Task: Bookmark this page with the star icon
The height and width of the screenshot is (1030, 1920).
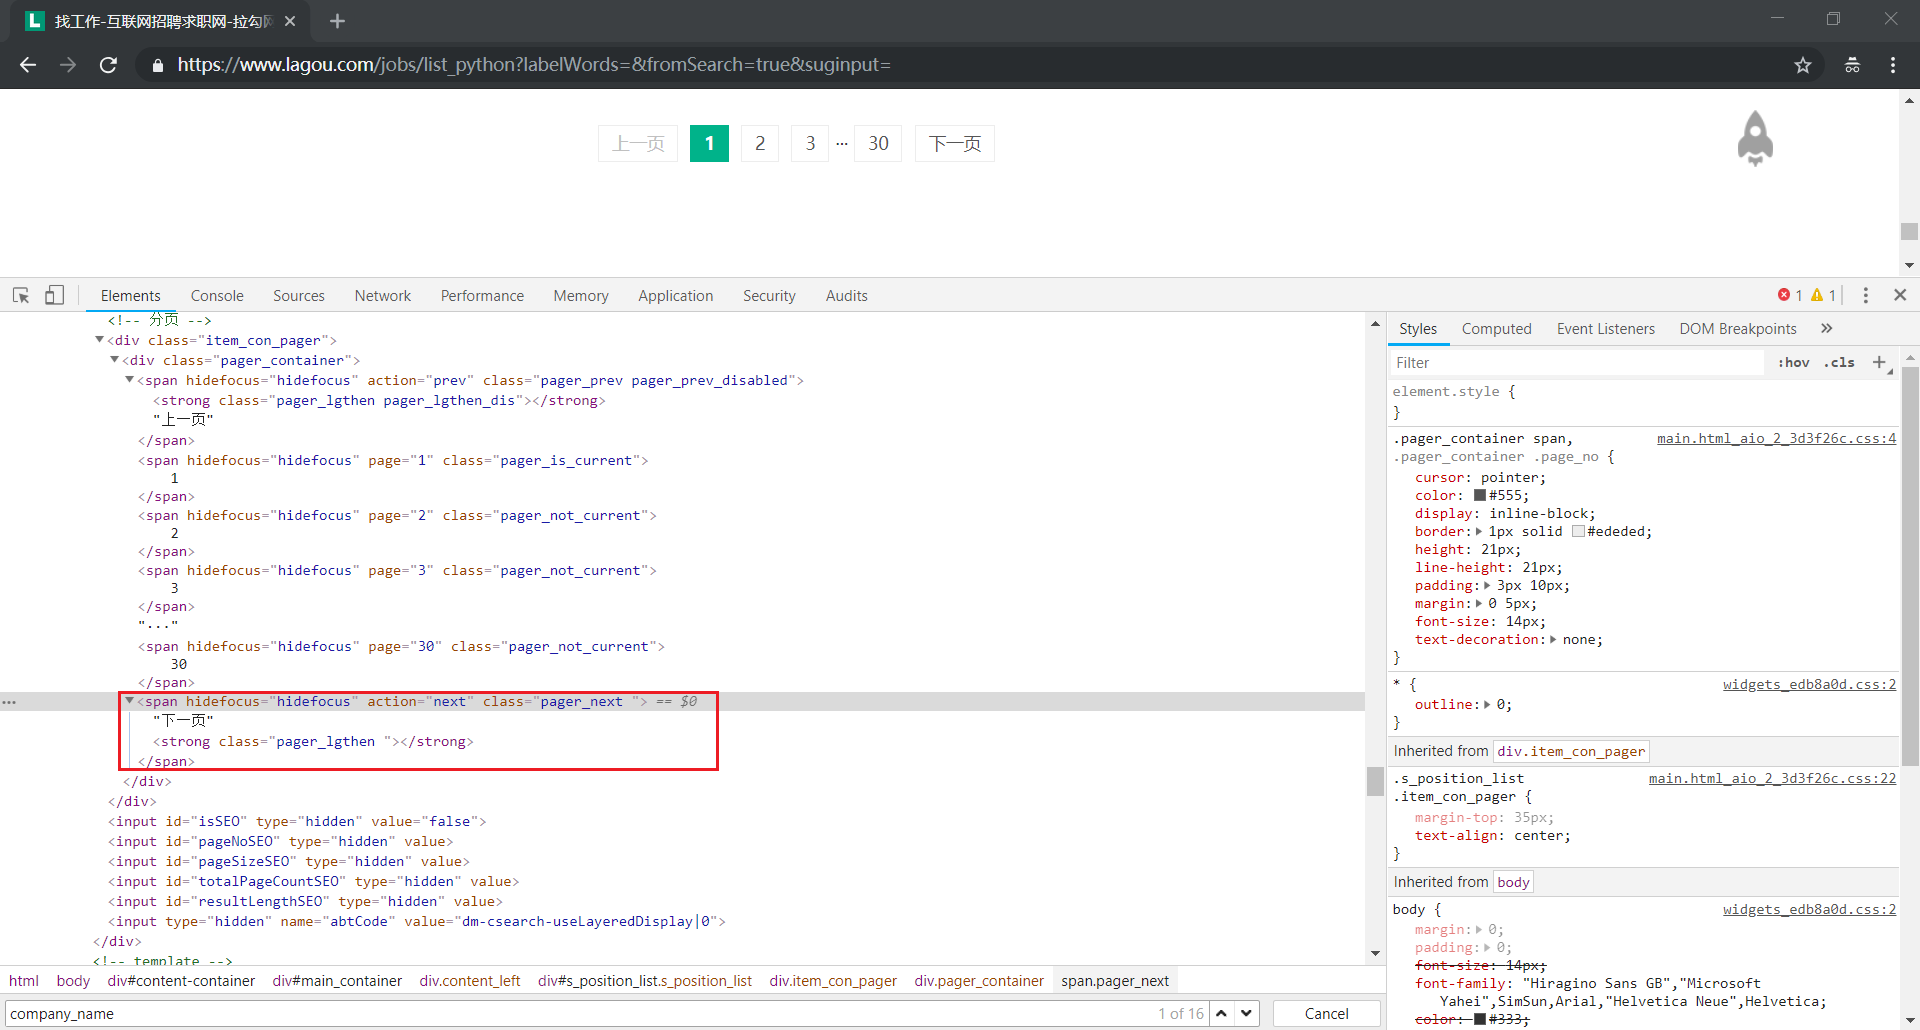Action: click(1803, 65)
